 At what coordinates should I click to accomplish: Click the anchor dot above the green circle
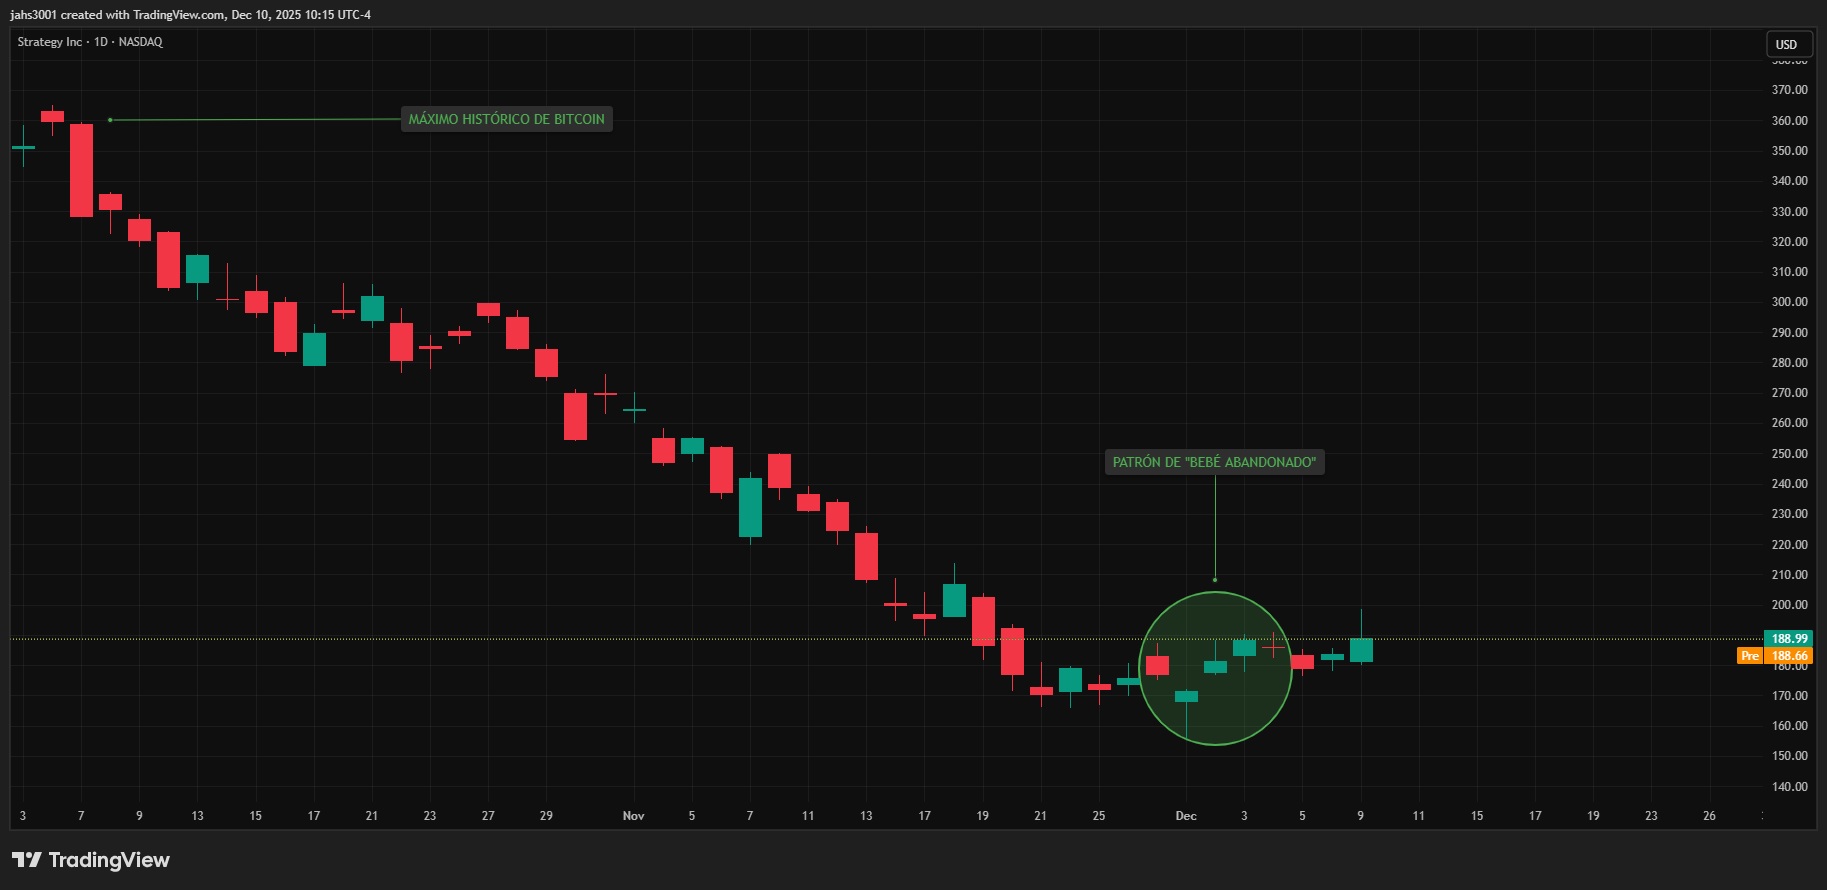pyautogui.click(x=1215, y=580)
